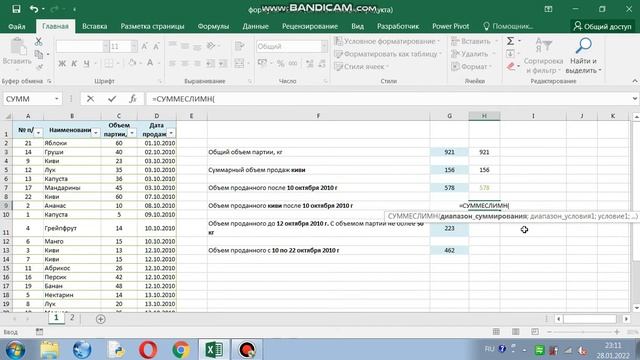Click the Increase font size icon

pos(144,47)
